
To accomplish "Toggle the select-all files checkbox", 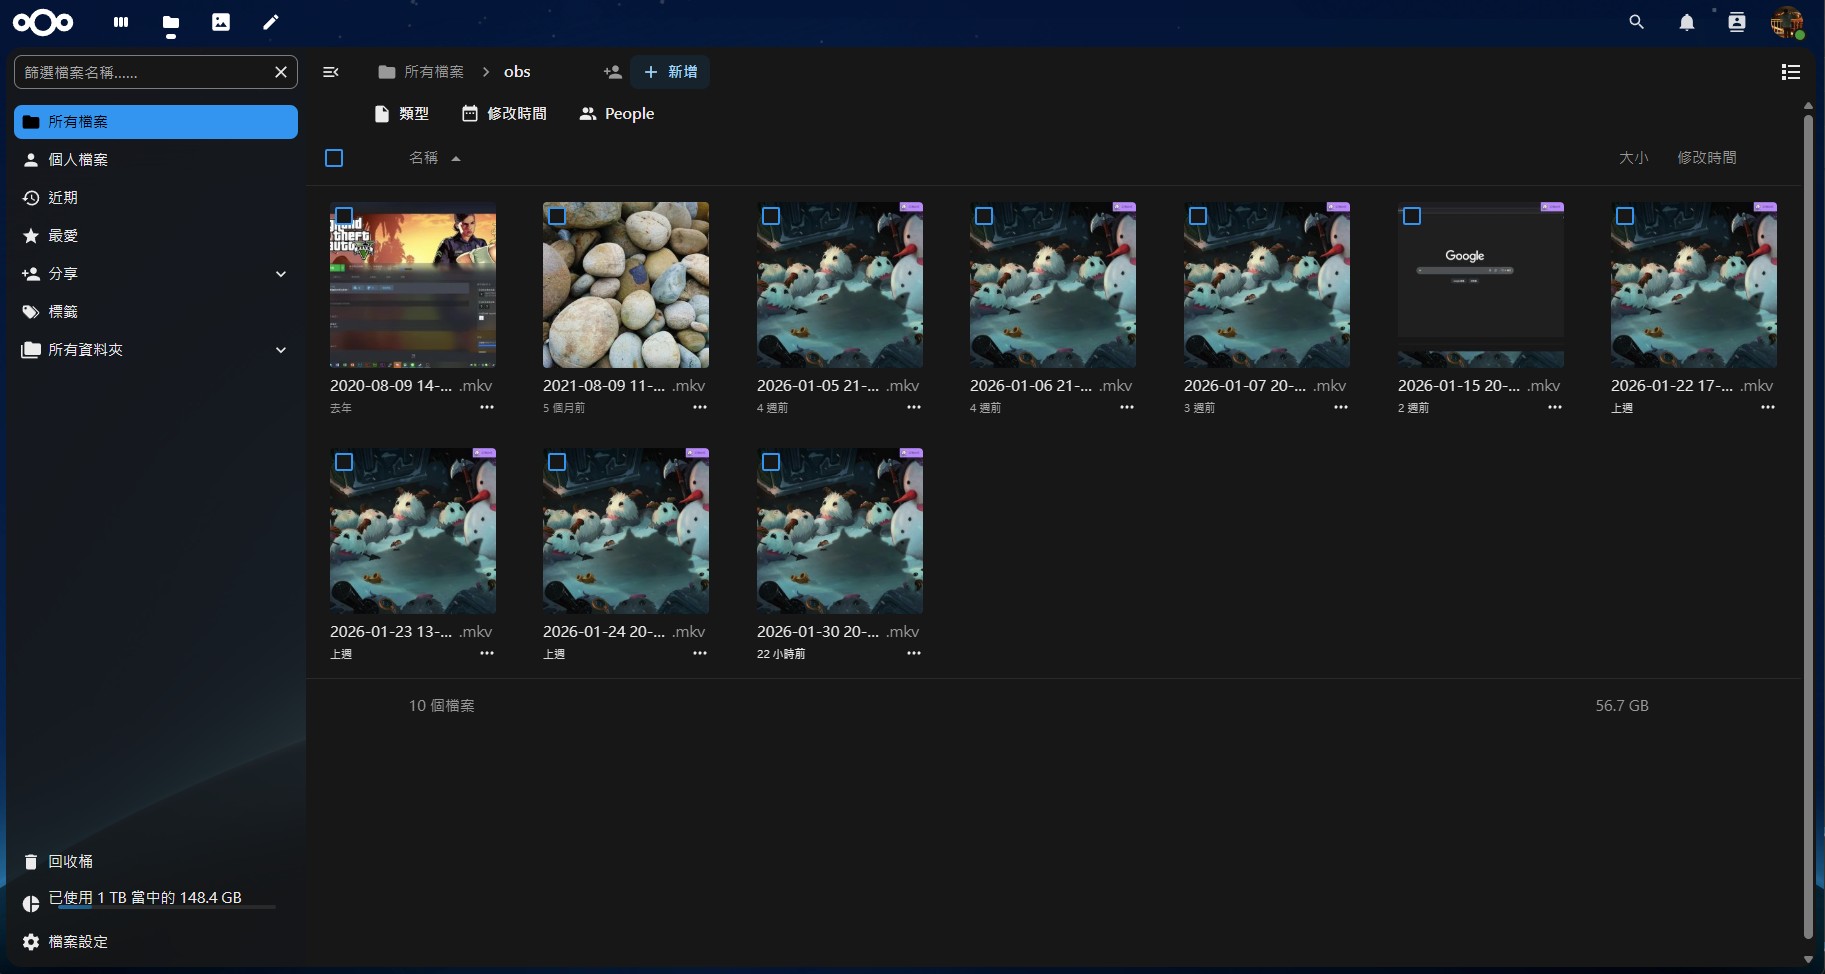I will tap(334, 158).
